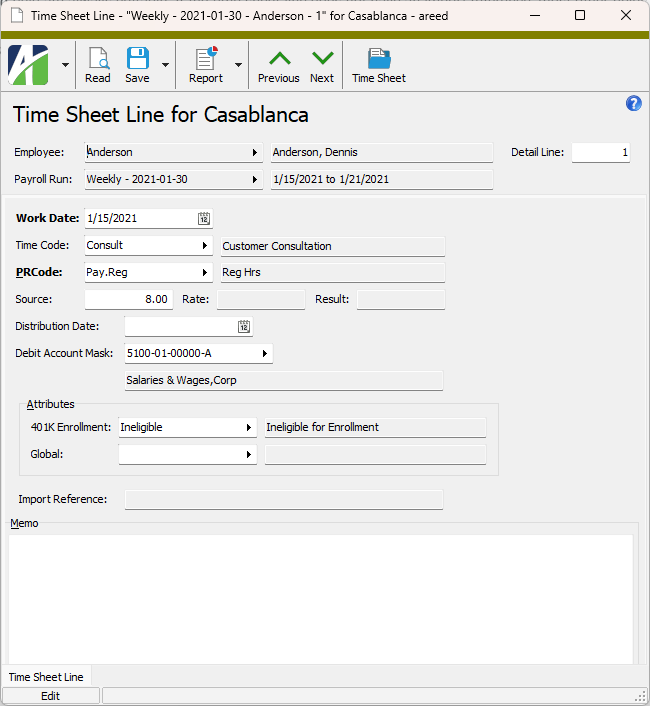Open the Save options dropdown arrow
This screenshot has height=706, width=650.
[x=166, y=65]
